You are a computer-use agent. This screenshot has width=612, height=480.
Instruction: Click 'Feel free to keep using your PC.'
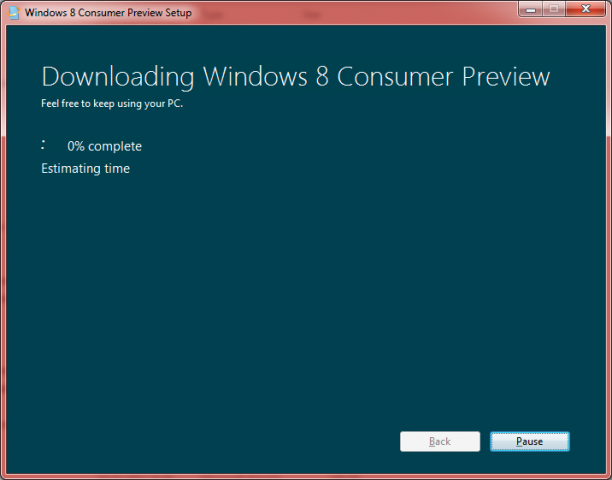point(112,104)
